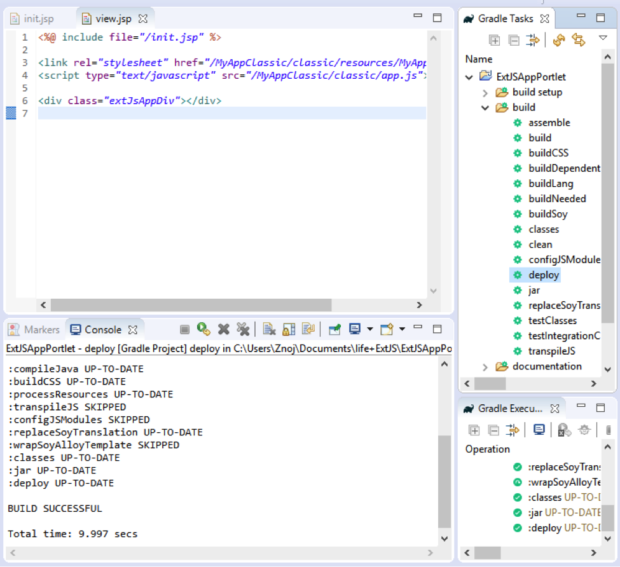Open the Markers tab

(x=34, y=330)
